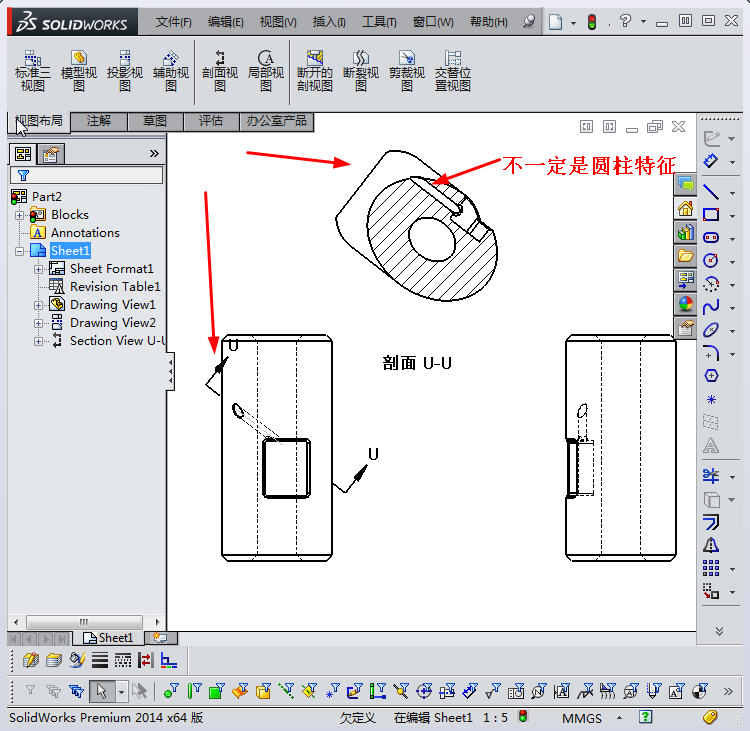
Task: Expand the Drawing View1 node
Action: click(x=39, y=305)
